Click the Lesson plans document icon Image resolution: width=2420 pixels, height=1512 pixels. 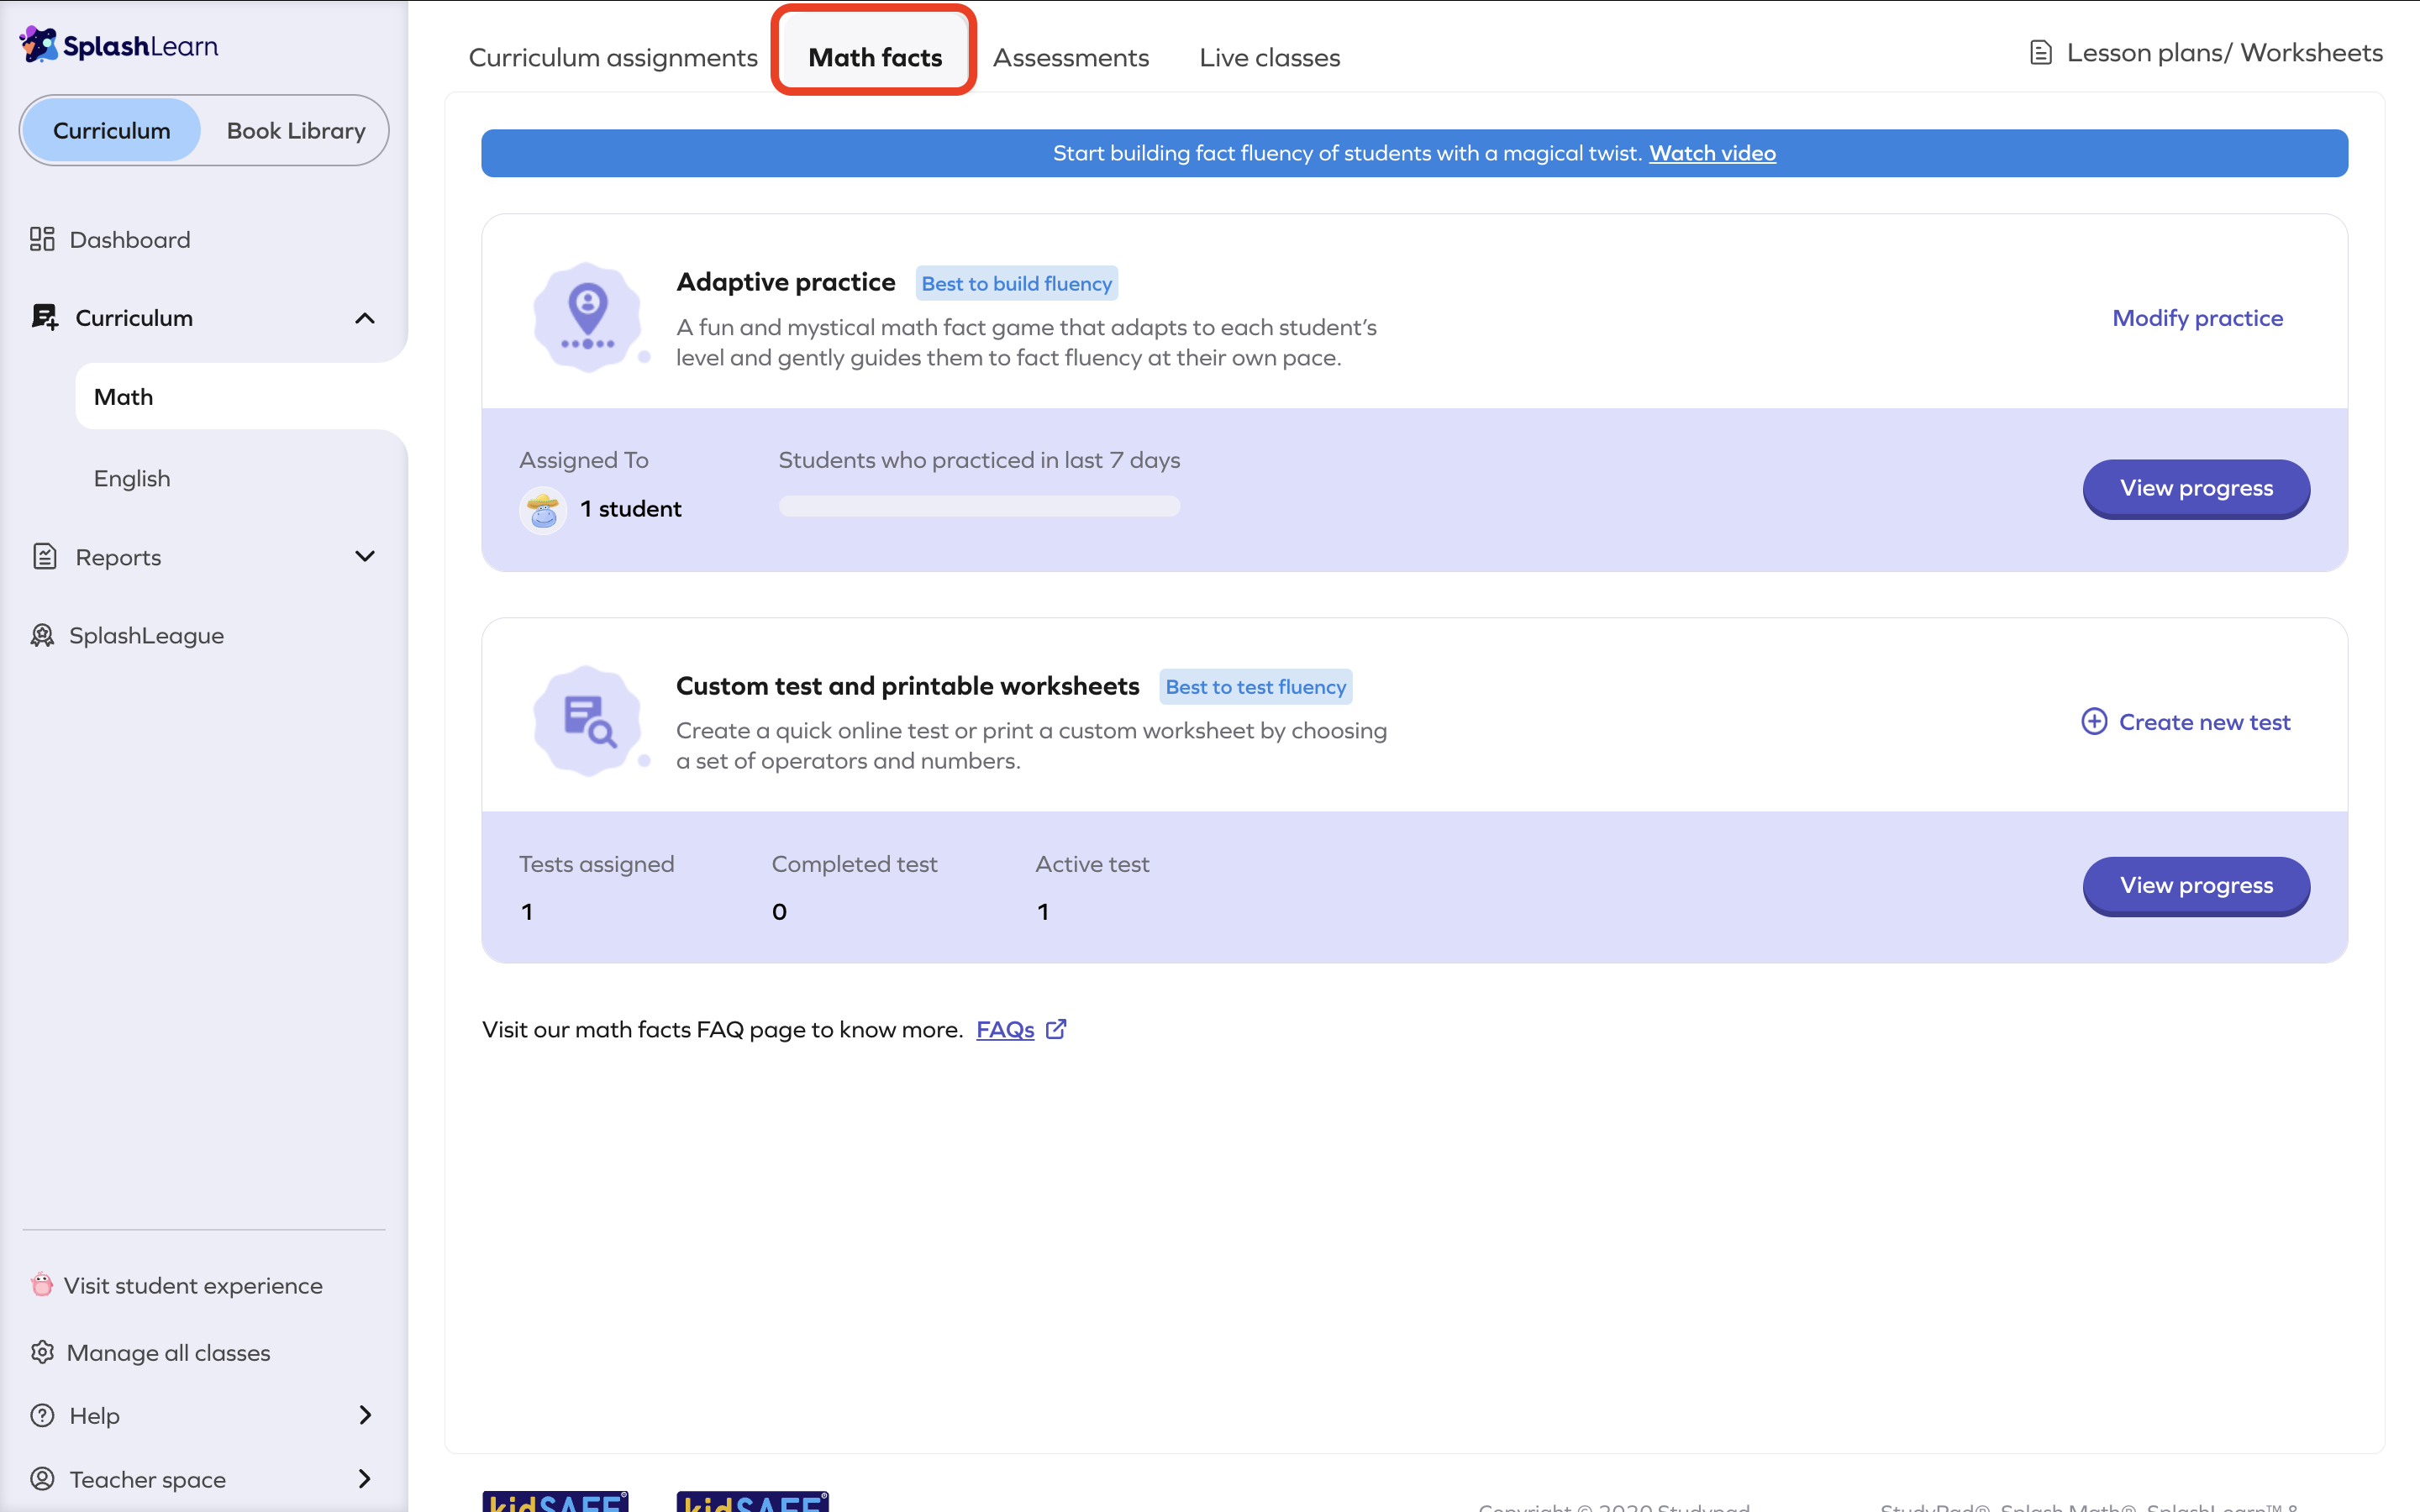[2041, 53]
